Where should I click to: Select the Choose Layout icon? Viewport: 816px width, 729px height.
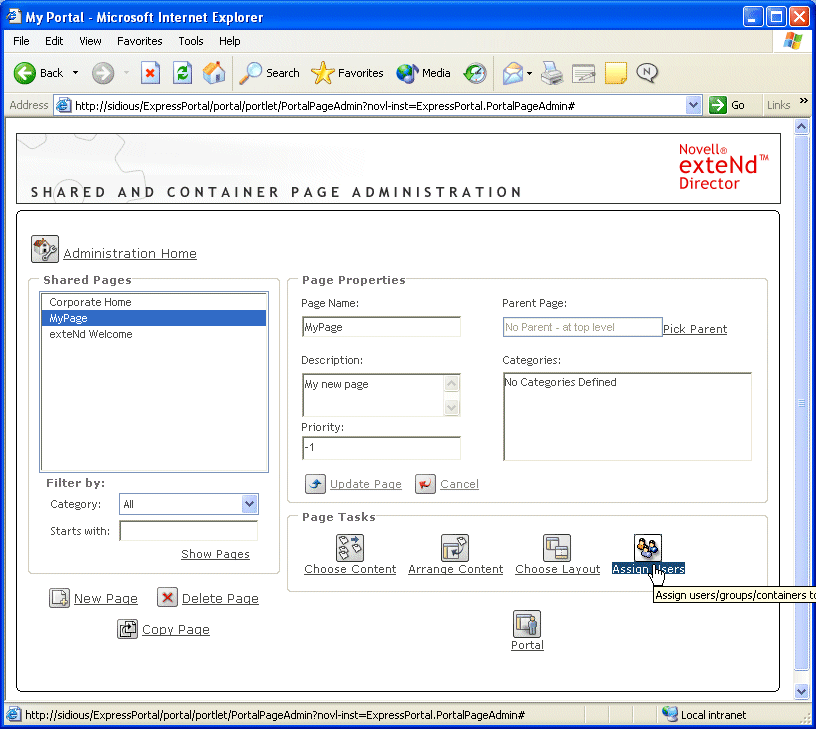pyautogui.click(x=557, y=548)
